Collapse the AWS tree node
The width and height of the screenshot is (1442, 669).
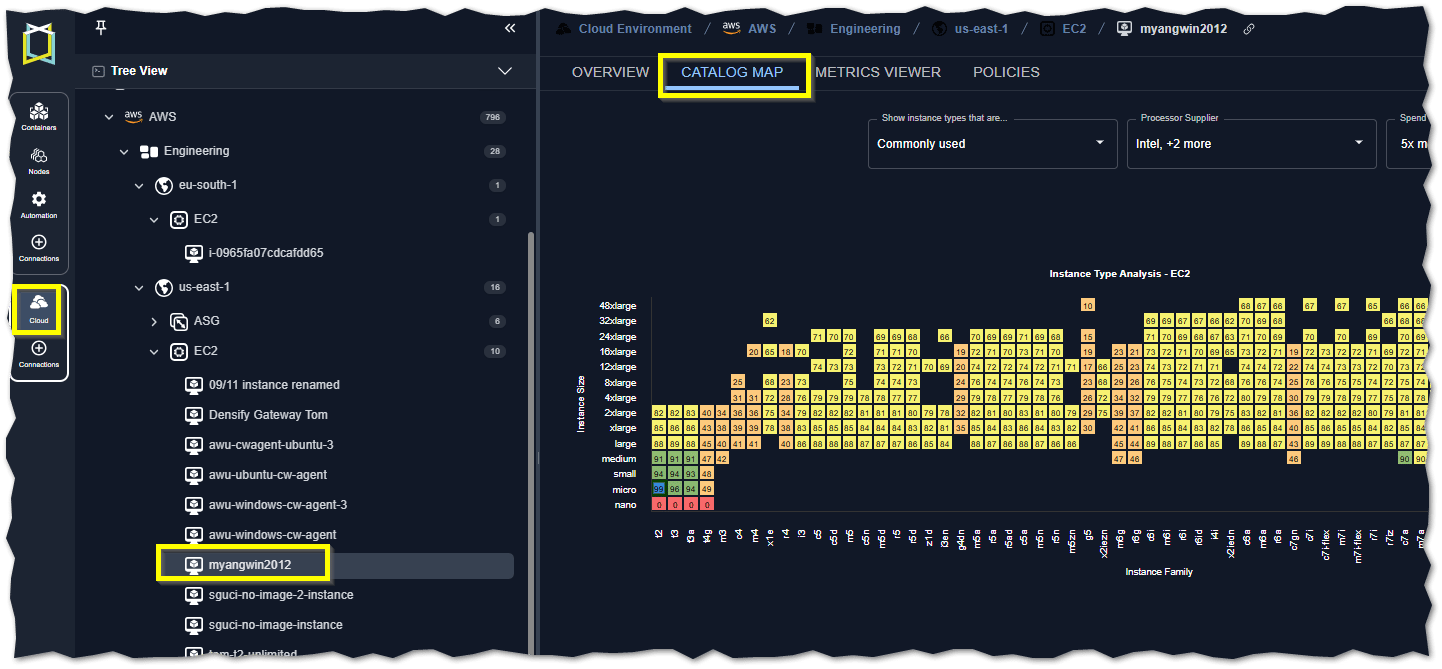(109, 117)
